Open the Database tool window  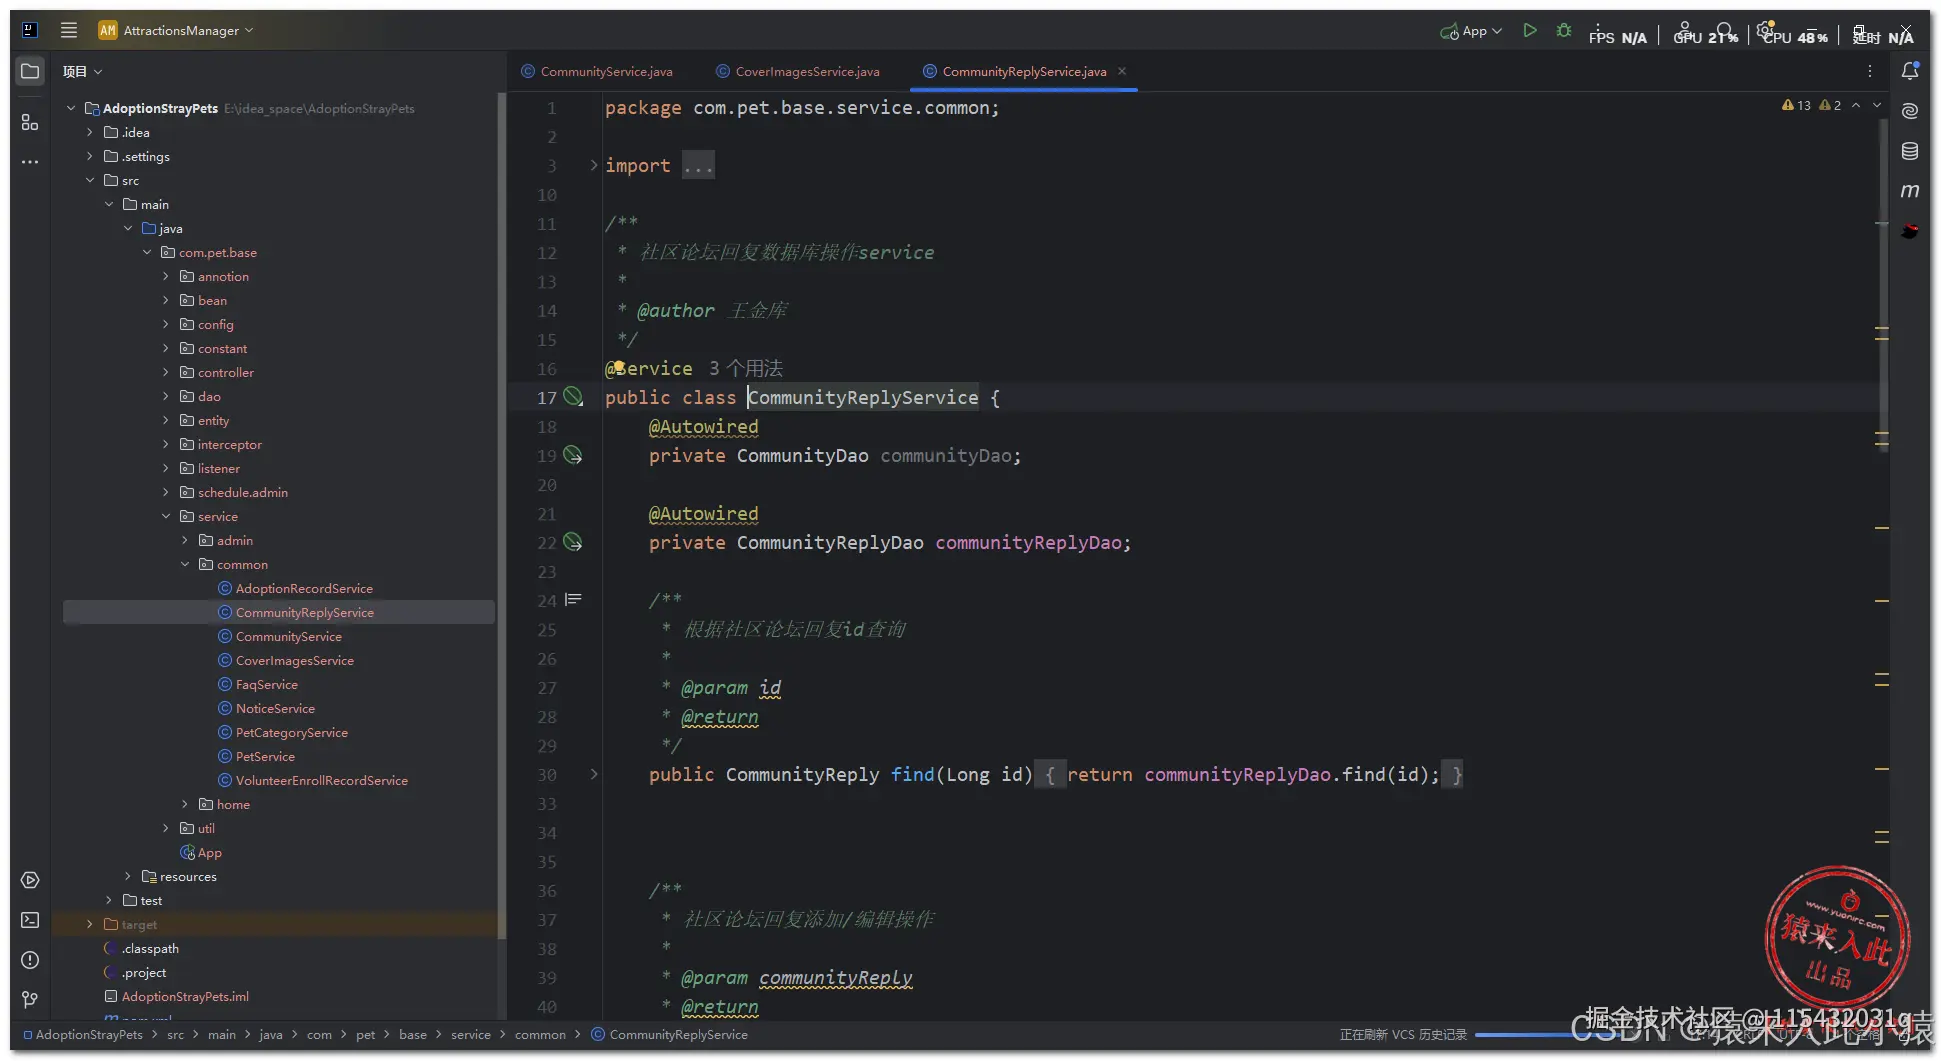[1910, 151]
